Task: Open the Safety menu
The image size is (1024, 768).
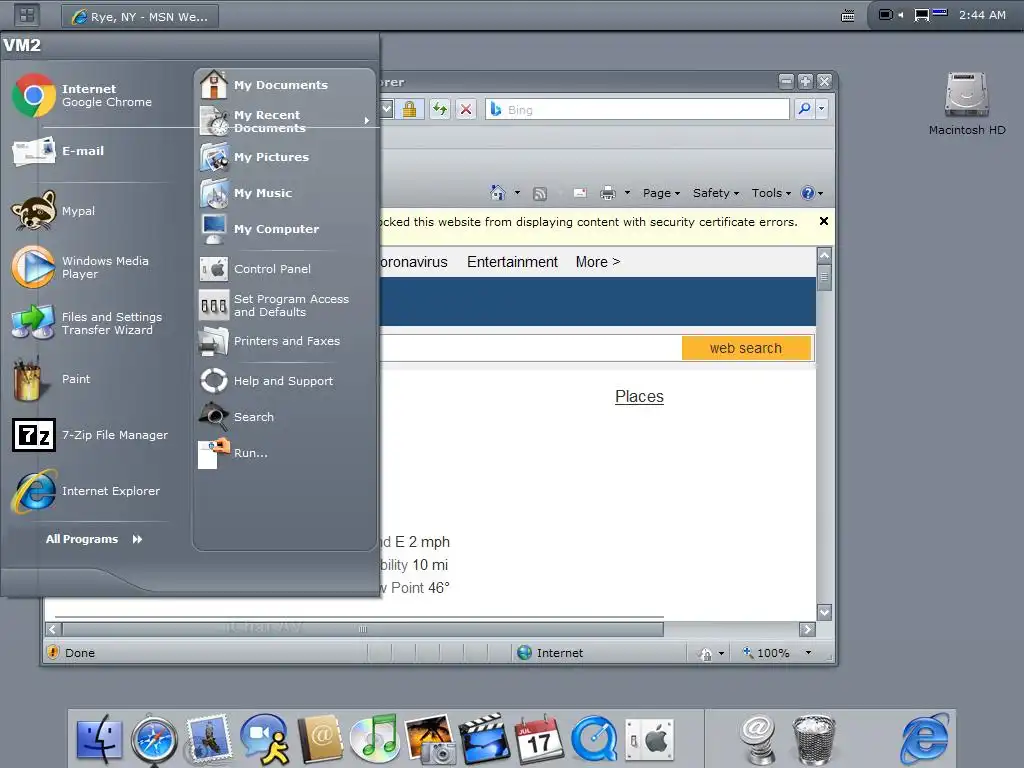Action: click(716, 193)
